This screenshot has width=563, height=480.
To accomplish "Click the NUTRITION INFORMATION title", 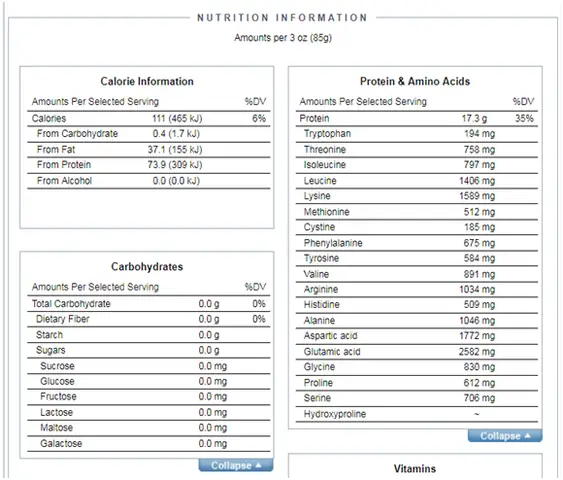I will click(x=282, y=18).
